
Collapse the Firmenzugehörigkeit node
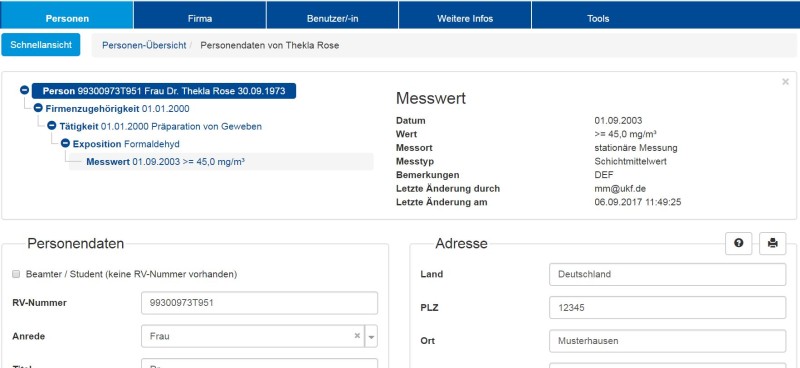pyautogui.click(x=38, y=108)
